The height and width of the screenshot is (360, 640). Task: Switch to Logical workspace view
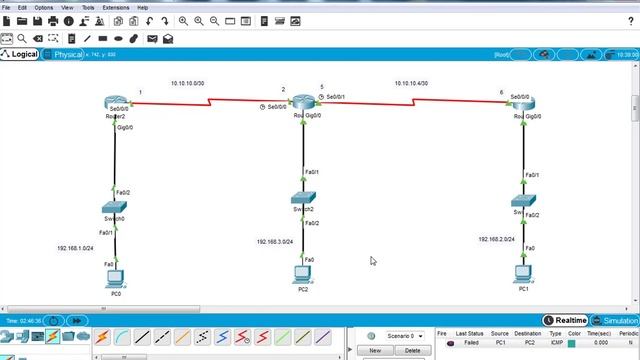tap(20, 54)
